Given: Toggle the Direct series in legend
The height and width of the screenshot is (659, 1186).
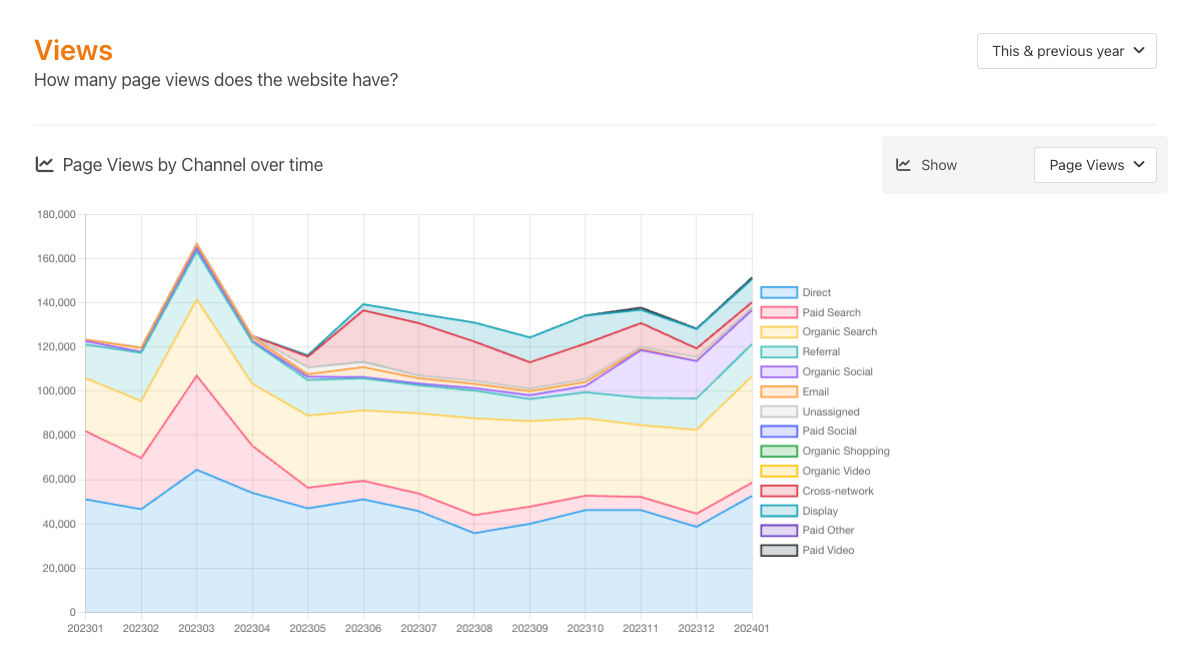Looking at the screenshot, I should [816, 293].
